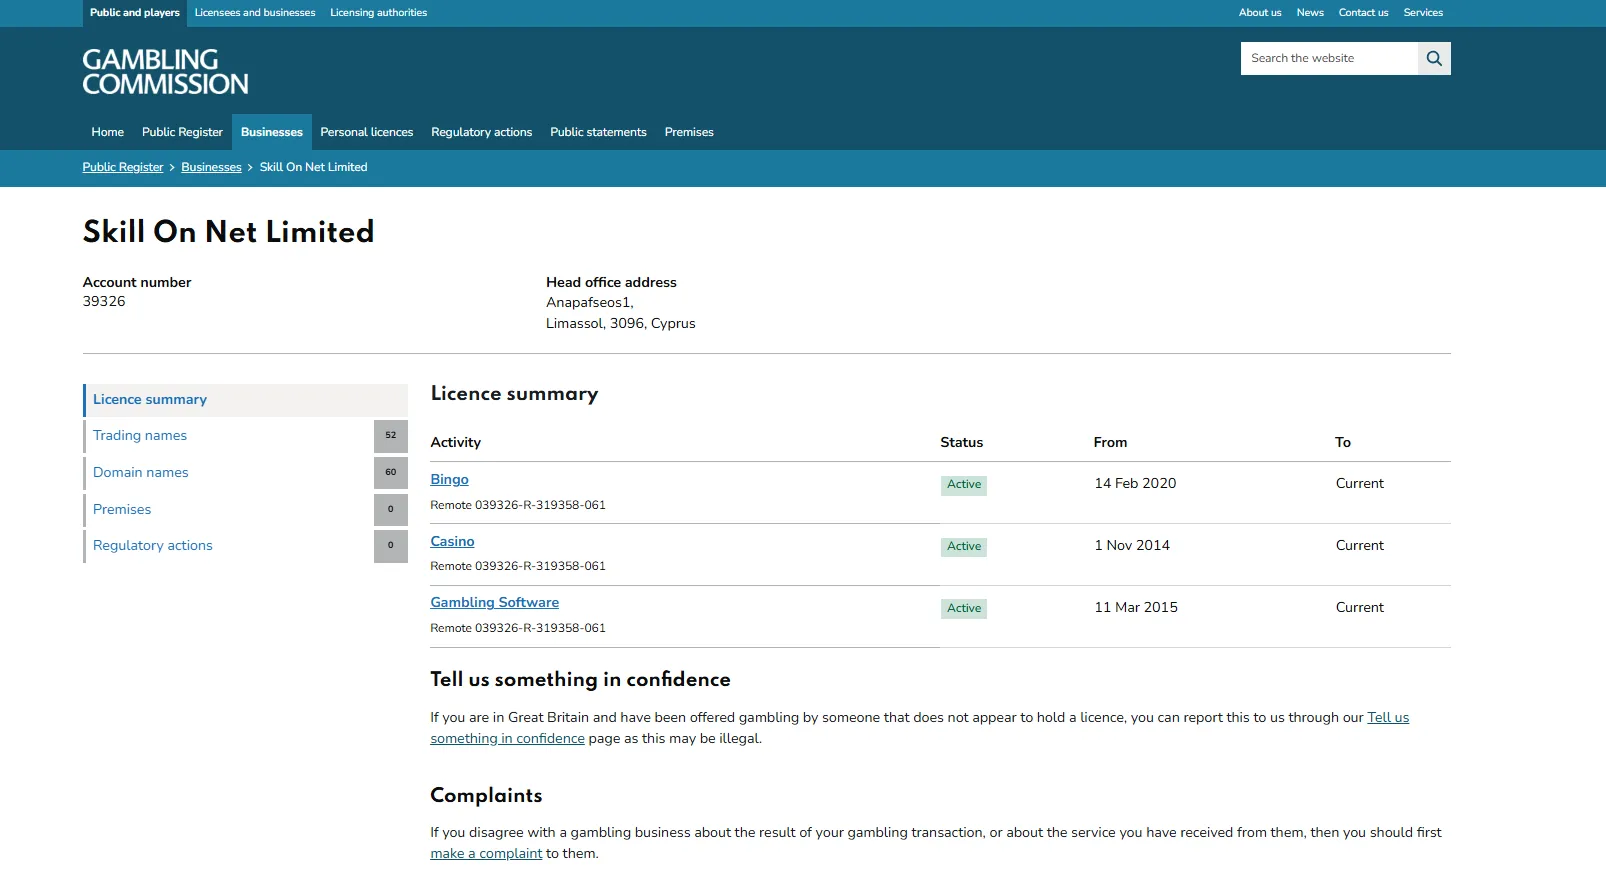1606x874 pixels.
Task: Open Tell us something in confidence link
Action: (x=1388, y=718)
